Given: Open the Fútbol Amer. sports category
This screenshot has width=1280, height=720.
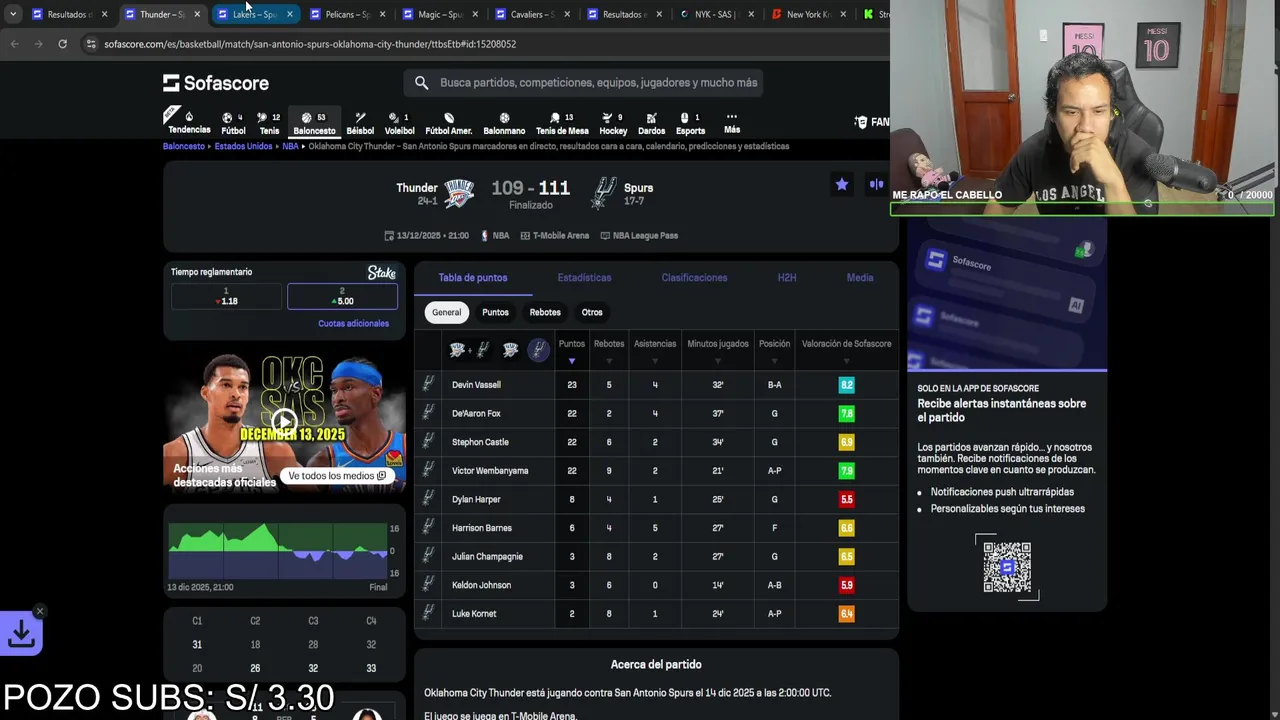Looking at the screenshot, I should pos(448,123).
